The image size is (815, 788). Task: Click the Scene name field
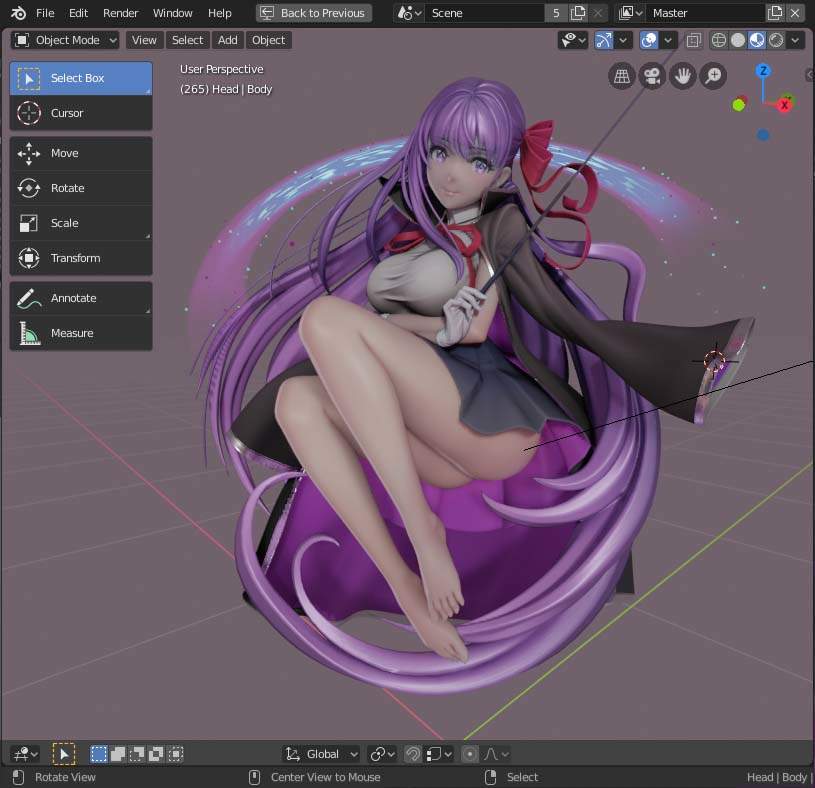pos(484,13)
